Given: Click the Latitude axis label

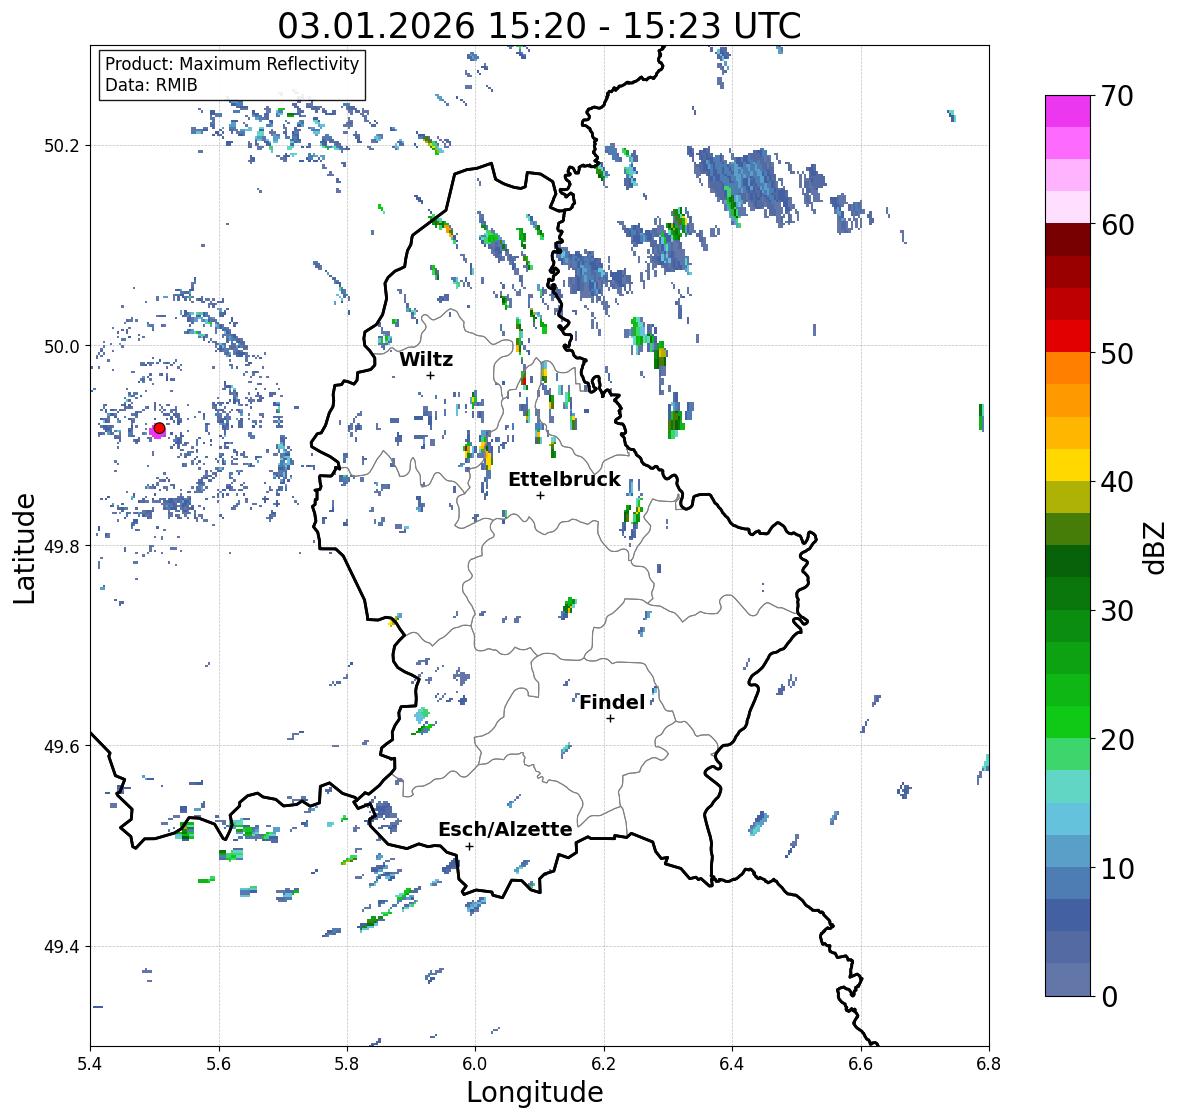Looking at the screenshot, I should [x=25, y=548].
